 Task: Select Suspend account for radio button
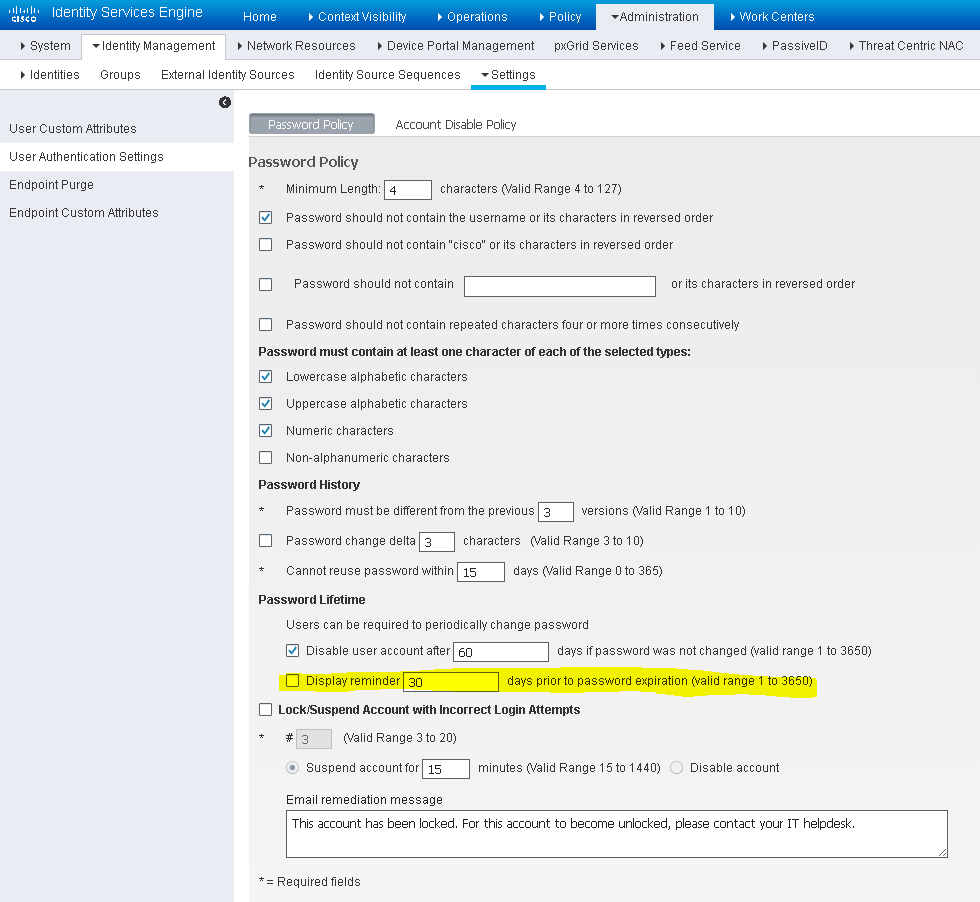tap(292, 767)
